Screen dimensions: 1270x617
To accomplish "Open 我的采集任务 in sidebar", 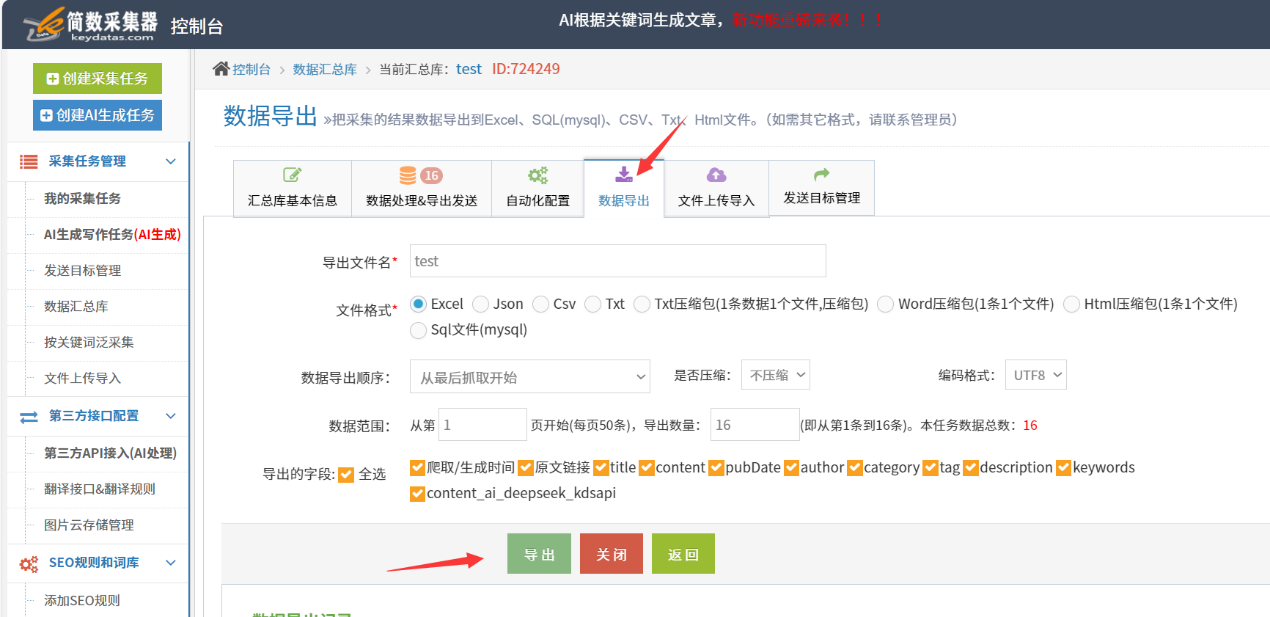I will [x=82, y=199].
